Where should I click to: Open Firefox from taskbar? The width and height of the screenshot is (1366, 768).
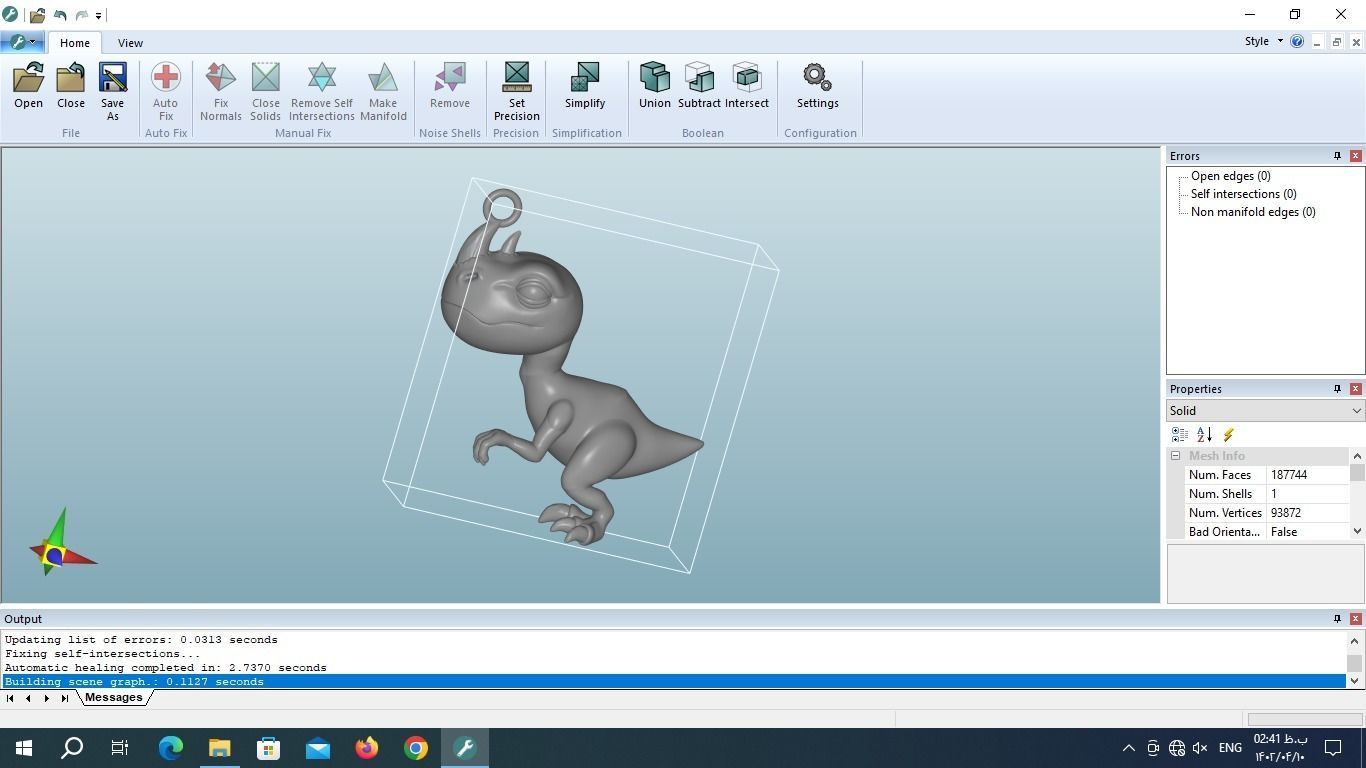(x=367, y=748)
